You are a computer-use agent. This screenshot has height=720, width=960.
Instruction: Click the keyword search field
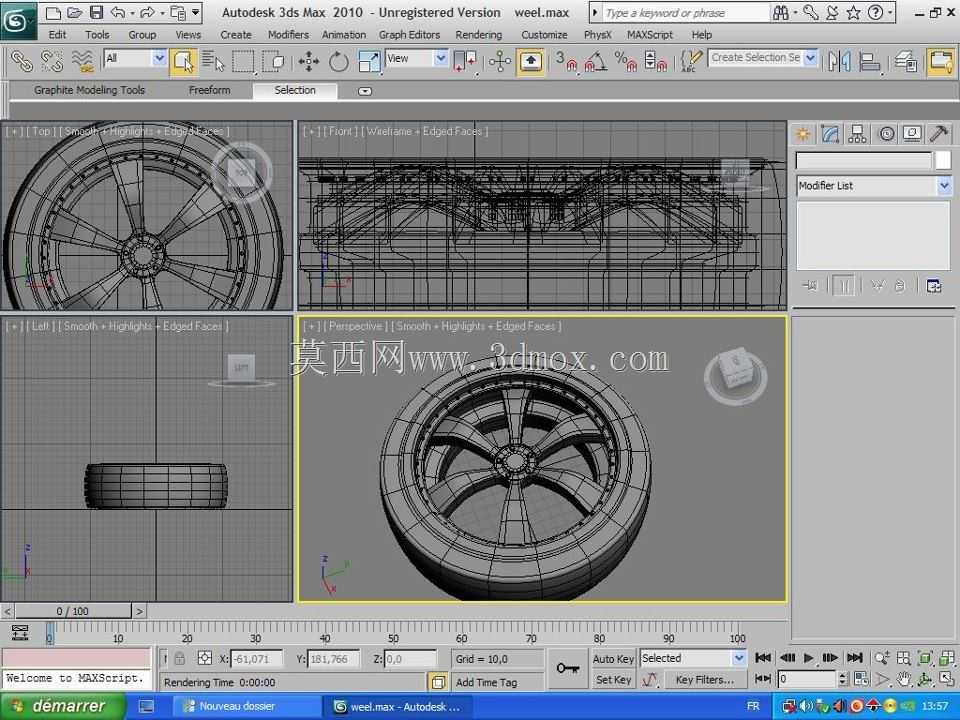click(685, 12)
